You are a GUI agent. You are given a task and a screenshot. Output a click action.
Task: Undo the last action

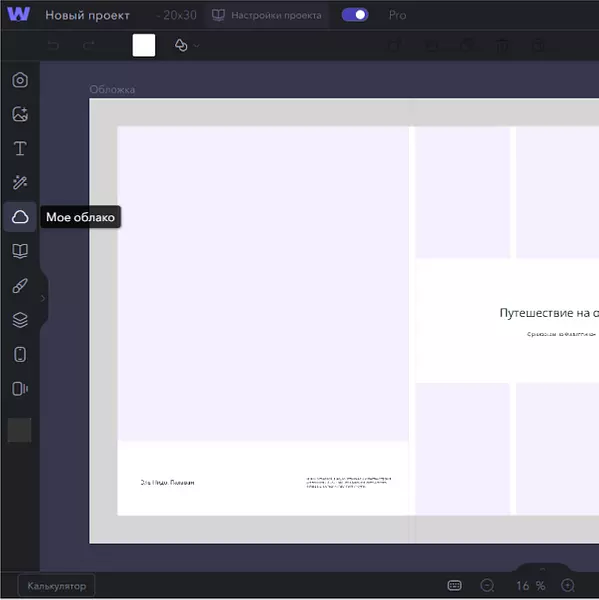(x=54, y=46)
